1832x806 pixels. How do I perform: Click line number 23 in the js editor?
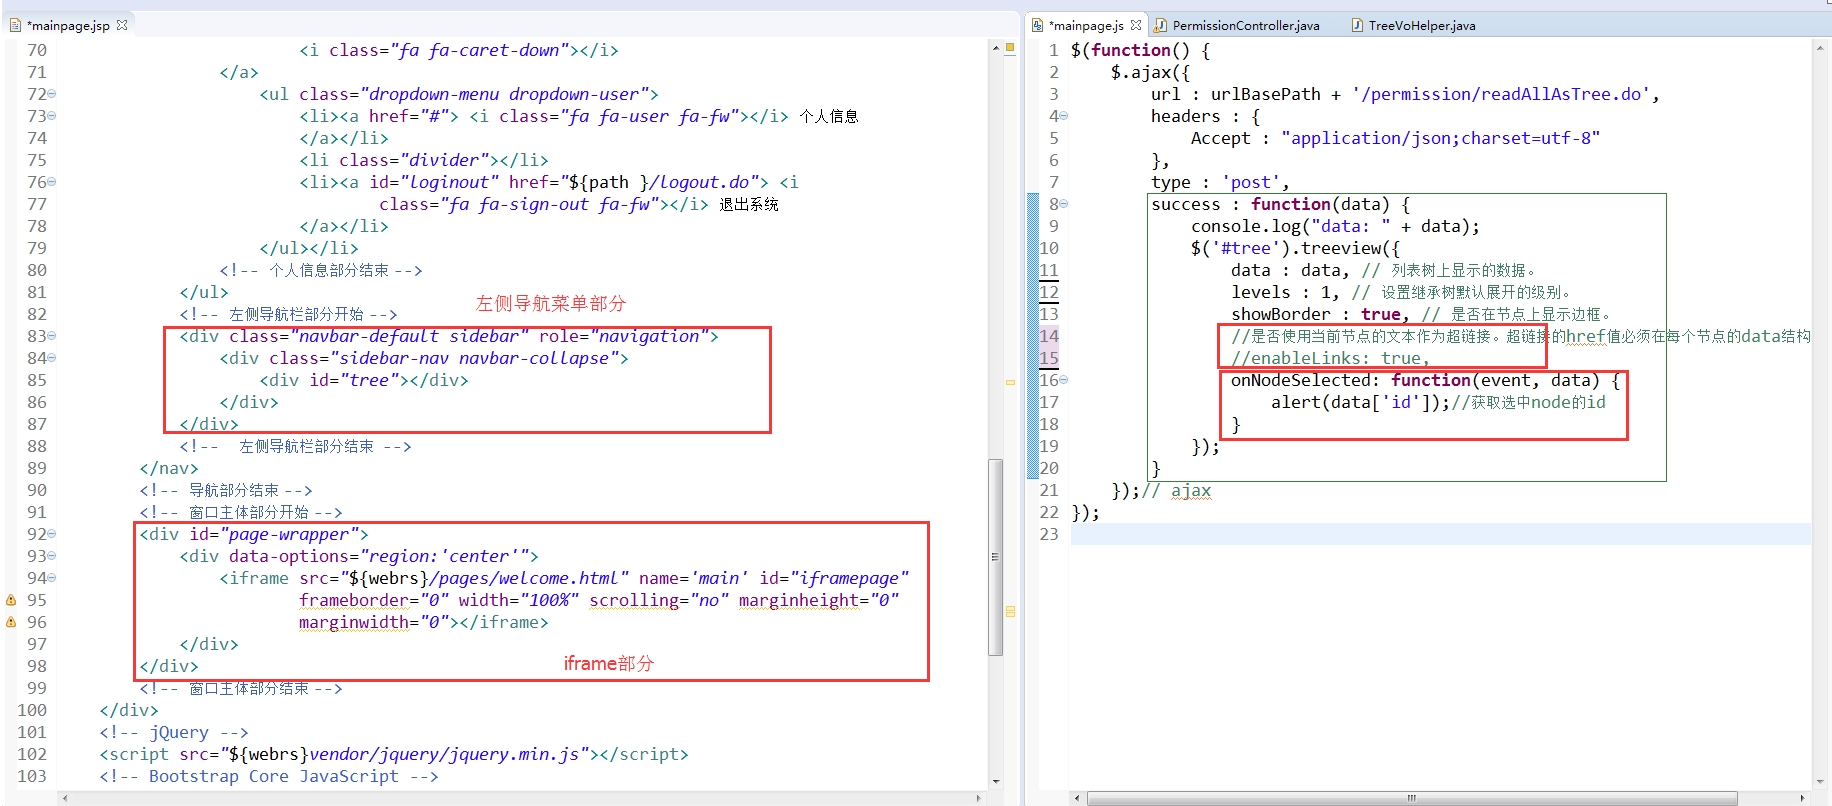(x=1049, y=534)
